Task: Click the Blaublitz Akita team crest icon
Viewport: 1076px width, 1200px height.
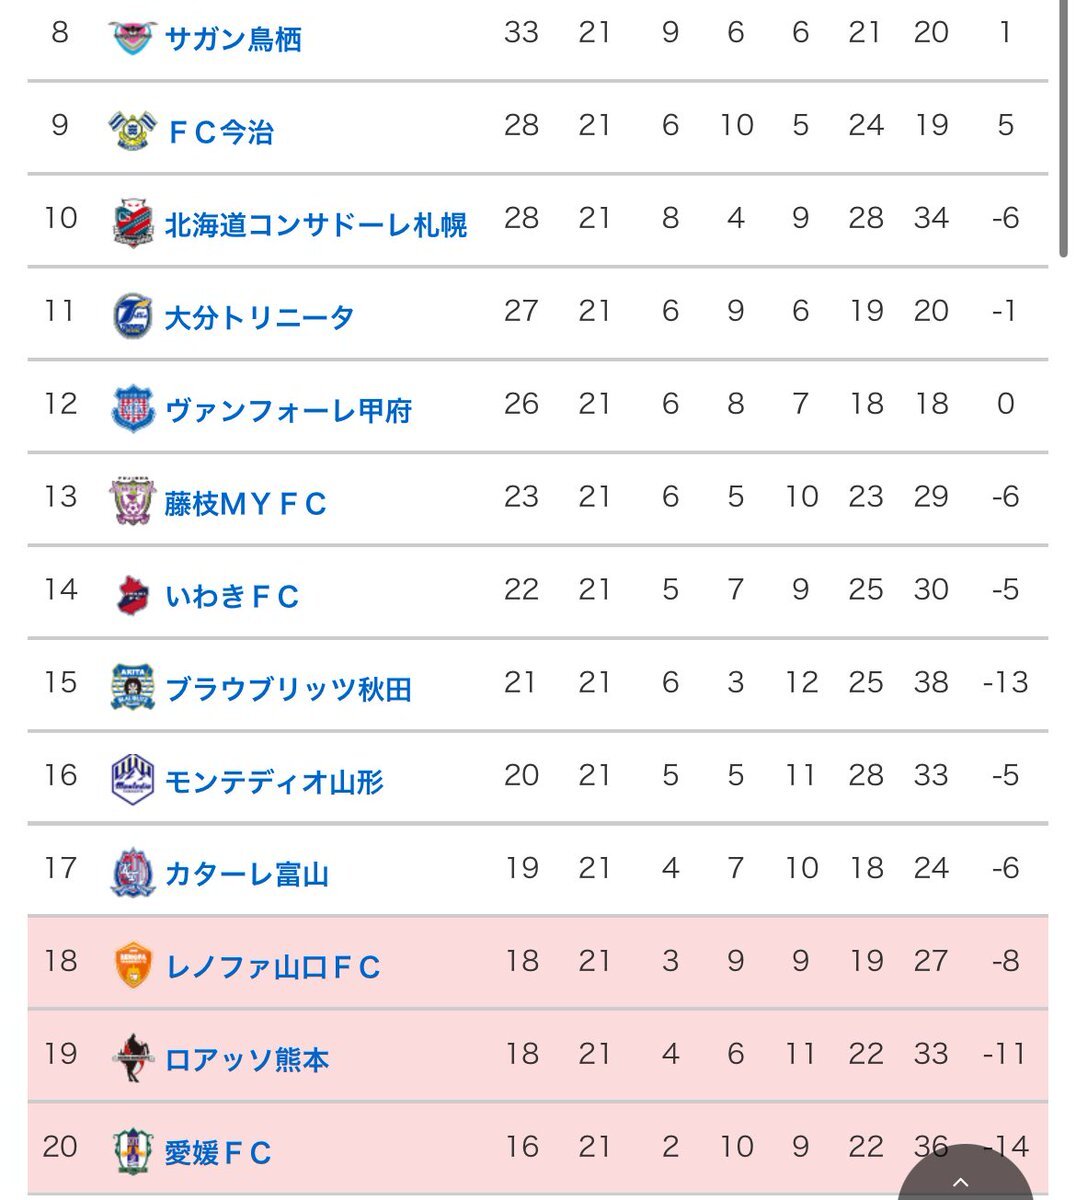Action: click(133, 688)
